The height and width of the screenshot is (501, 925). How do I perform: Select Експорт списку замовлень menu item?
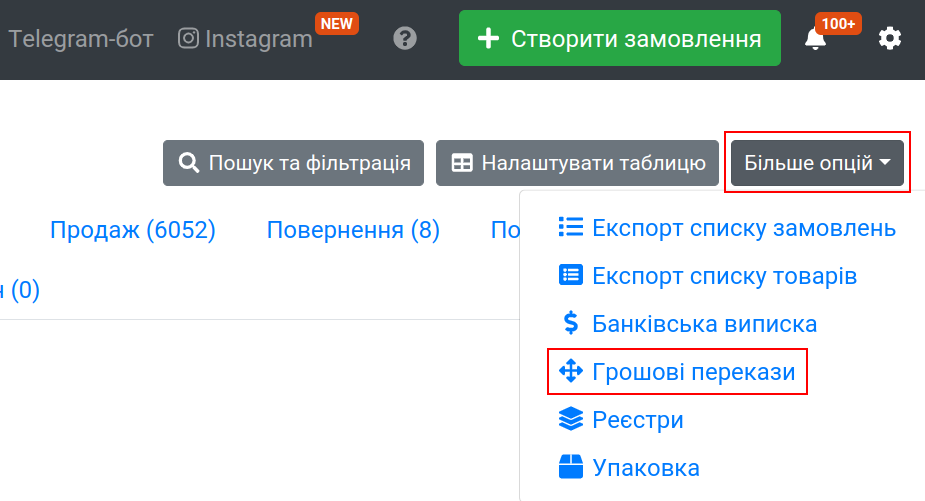(743, 227)
